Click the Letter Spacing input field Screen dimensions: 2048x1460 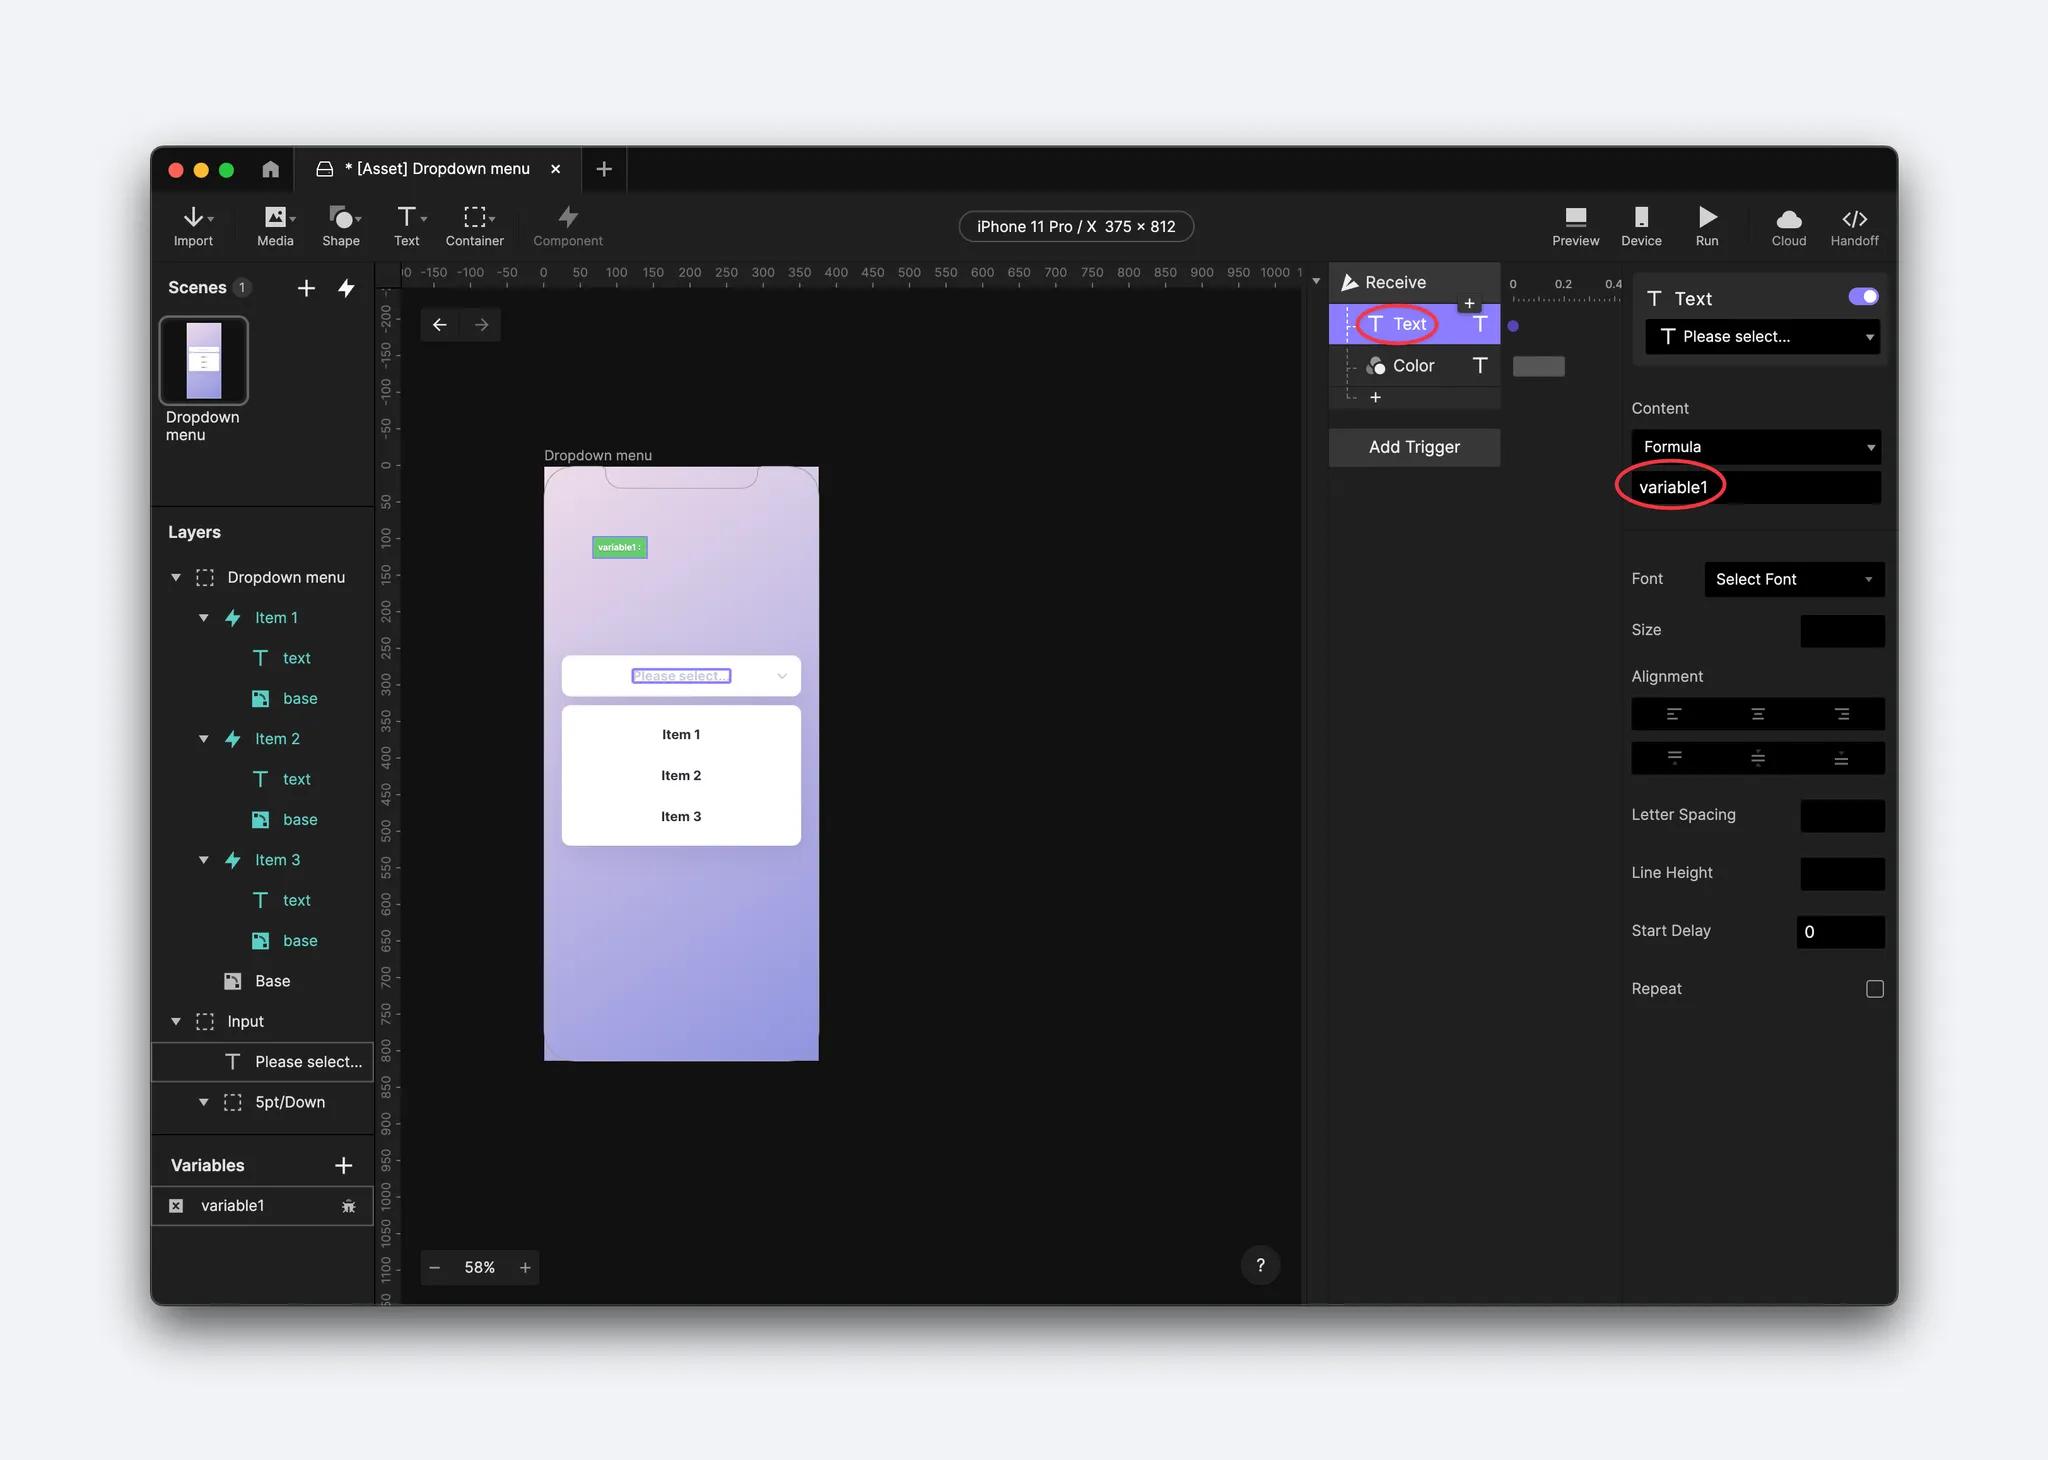1842,816
